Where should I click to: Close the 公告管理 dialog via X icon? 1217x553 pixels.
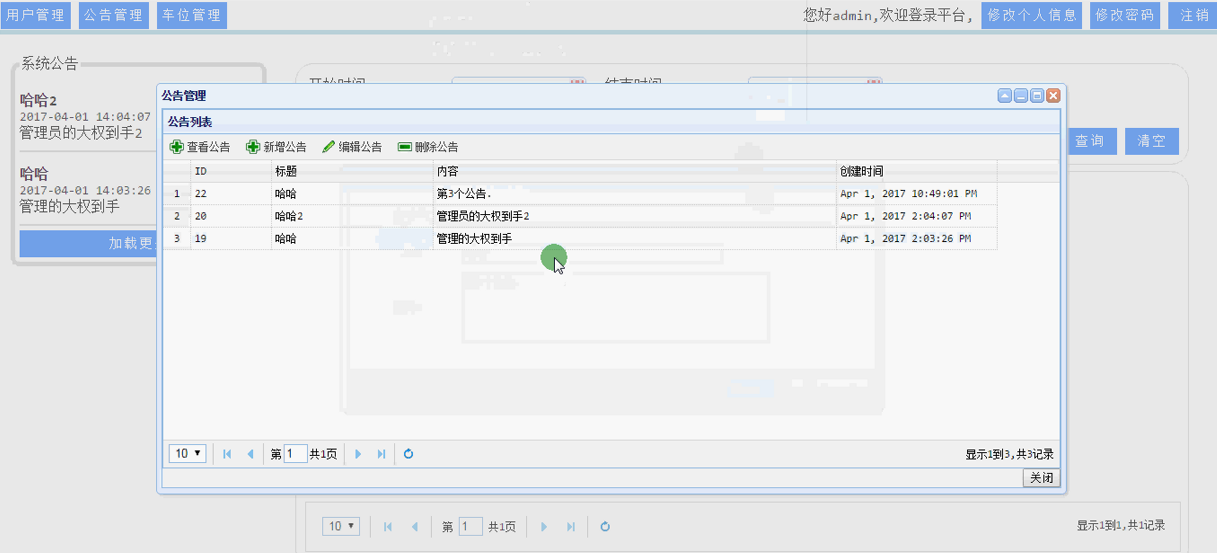pyautogui.click(x=1053, y=96)
